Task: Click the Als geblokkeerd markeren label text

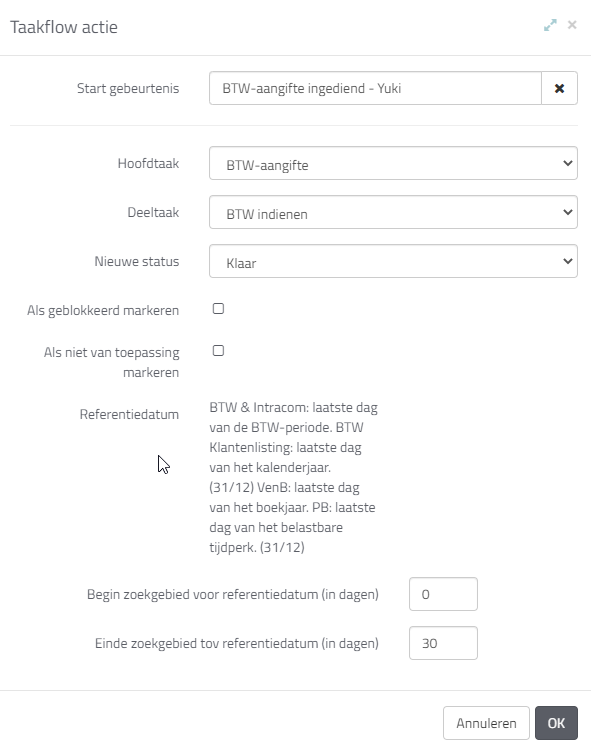Action: [x=103, y=310]
